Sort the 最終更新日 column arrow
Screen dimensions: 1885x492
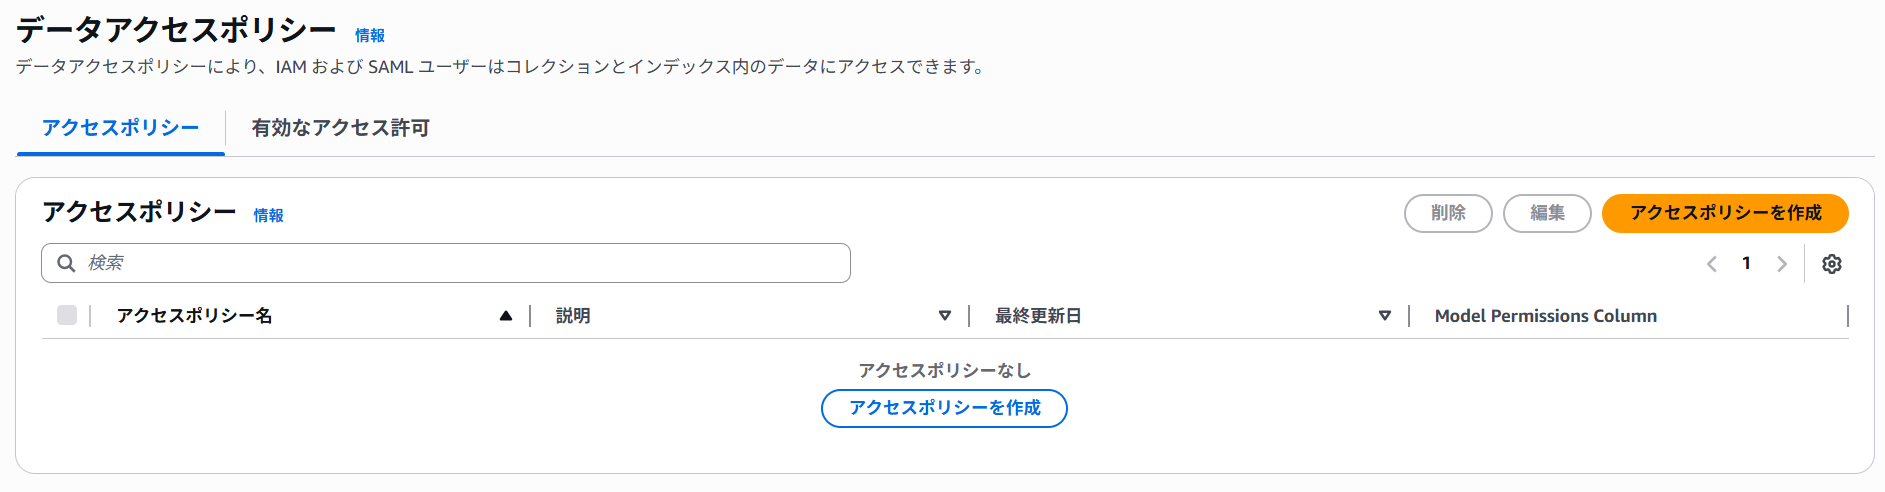[1385, 316]
